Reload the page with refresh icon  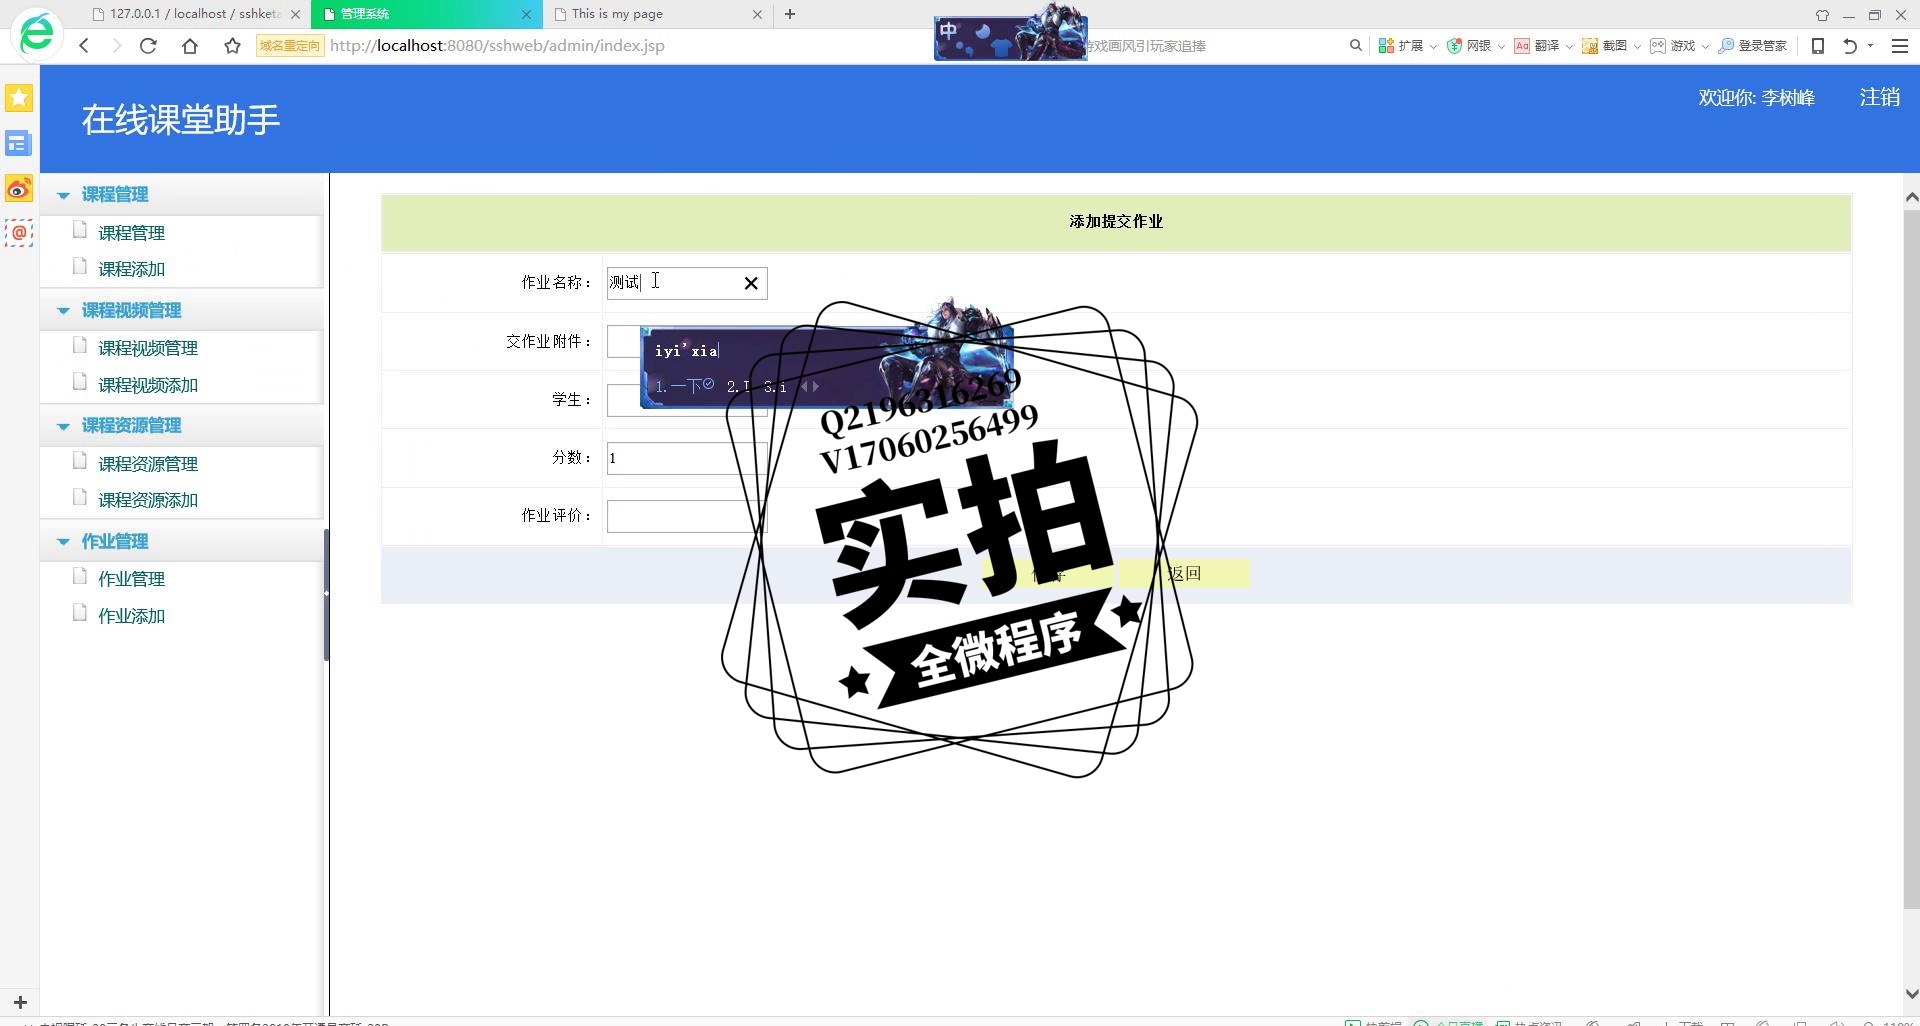[x=148, y=46]
